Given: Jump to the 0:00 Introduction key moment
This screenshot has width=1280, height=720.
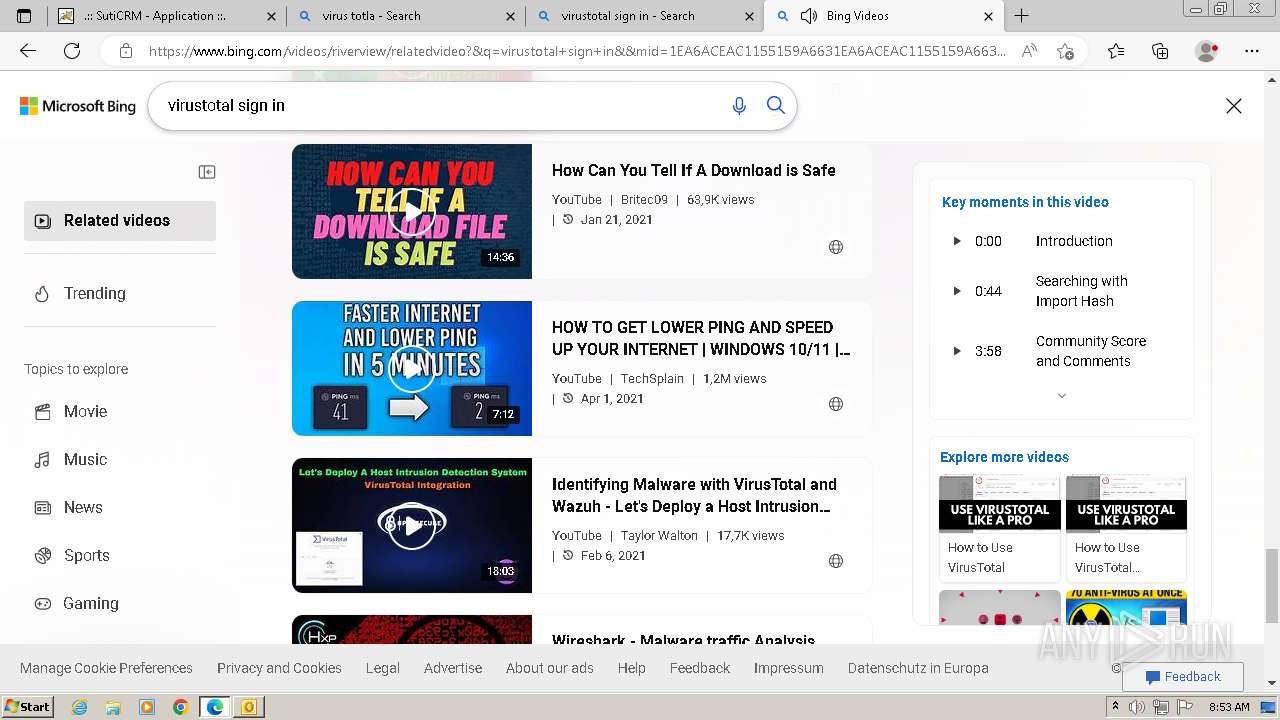Looking at the screenshot, I should point(1061,241).
